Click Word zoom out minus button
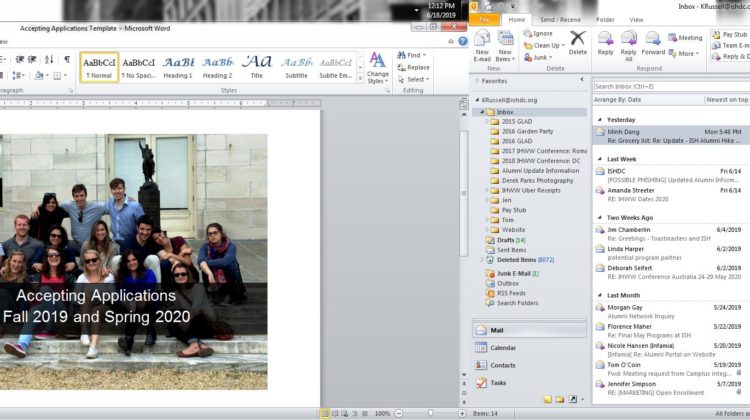 coord(399,413)
